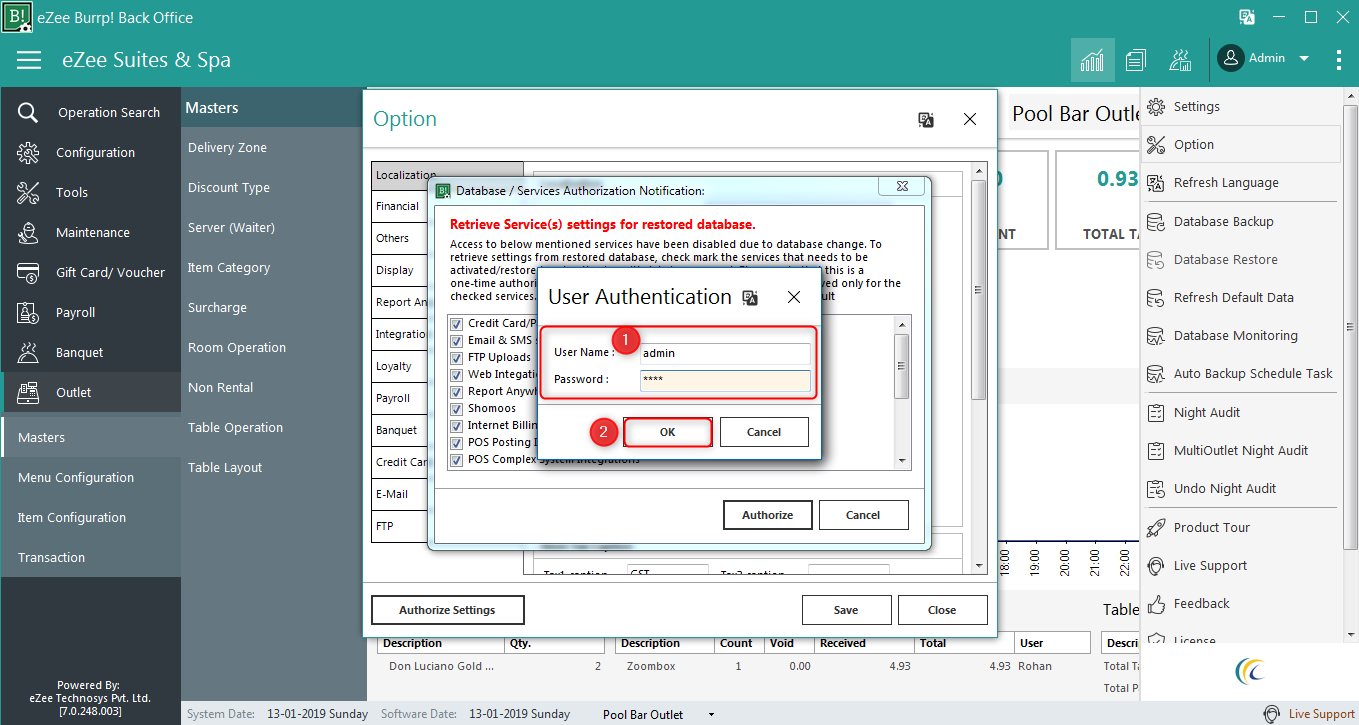
Task: Click the Refresh Language icon
Action: pyautogui.click(x=1157, y=183)
